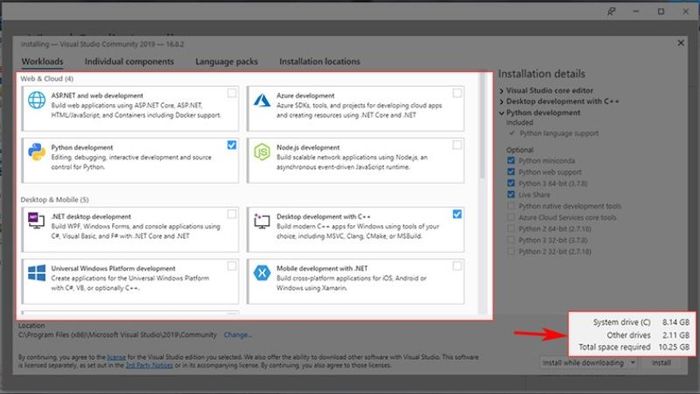The width and height of the screenshot is (700, 394).
Task: Click the .NET desktop development icon
Action: (37, 220)
